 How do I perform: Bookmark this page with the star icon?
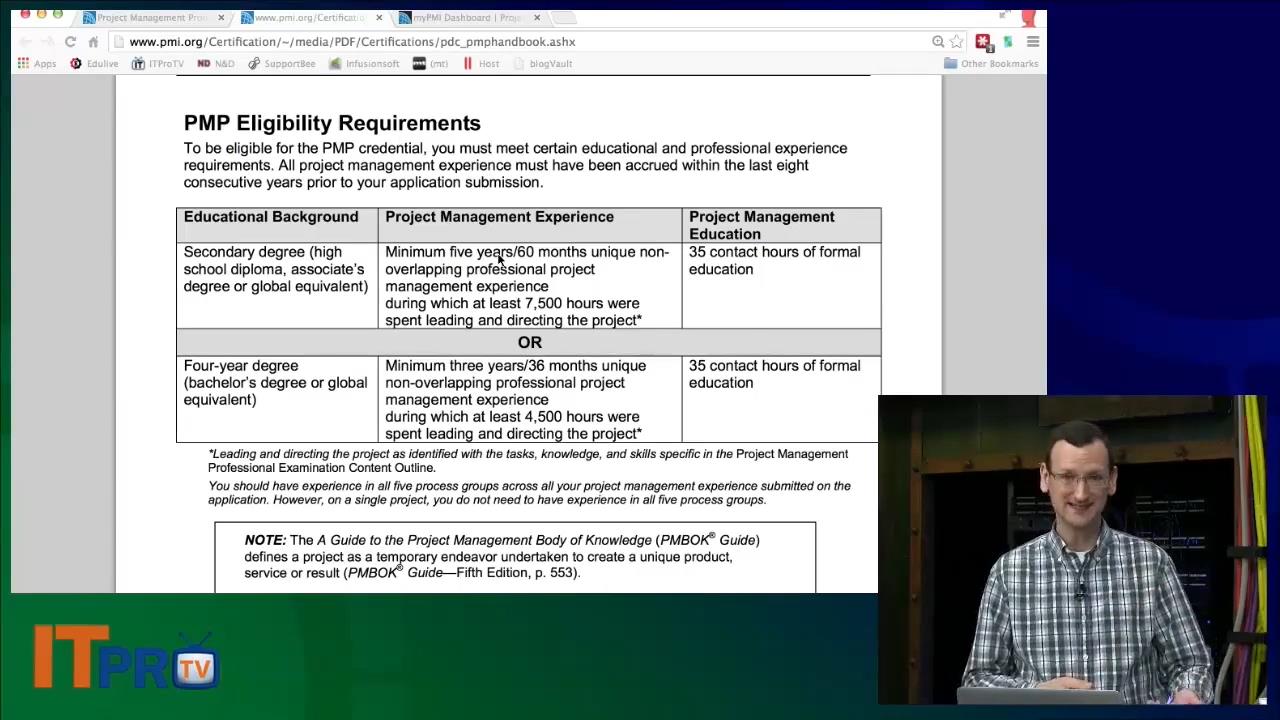(x=956, y=42)
